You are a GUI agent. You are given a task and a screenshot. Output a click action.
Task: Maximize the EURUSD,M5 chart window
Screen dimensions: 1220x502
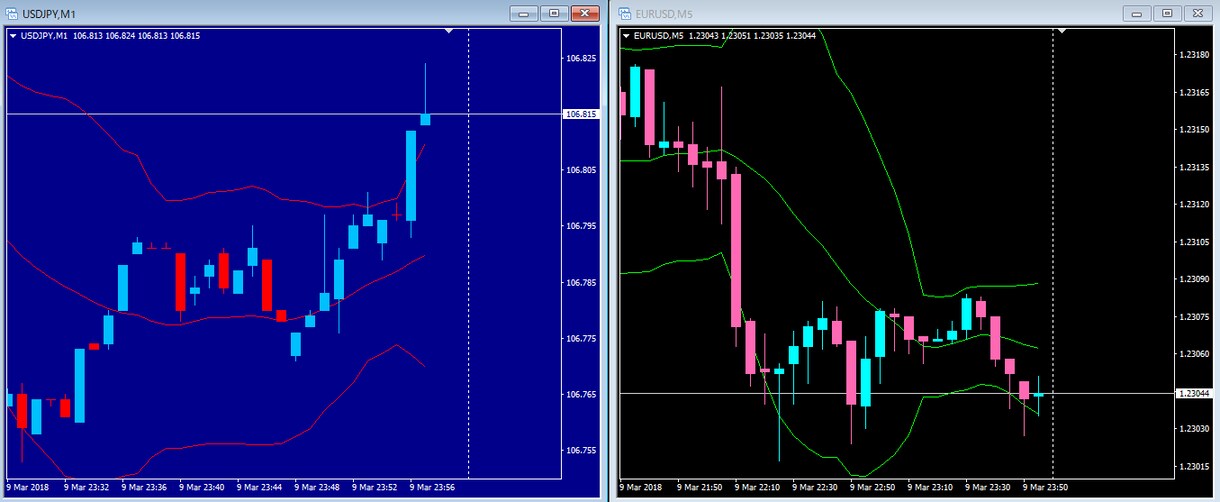tap(1166, 13)
